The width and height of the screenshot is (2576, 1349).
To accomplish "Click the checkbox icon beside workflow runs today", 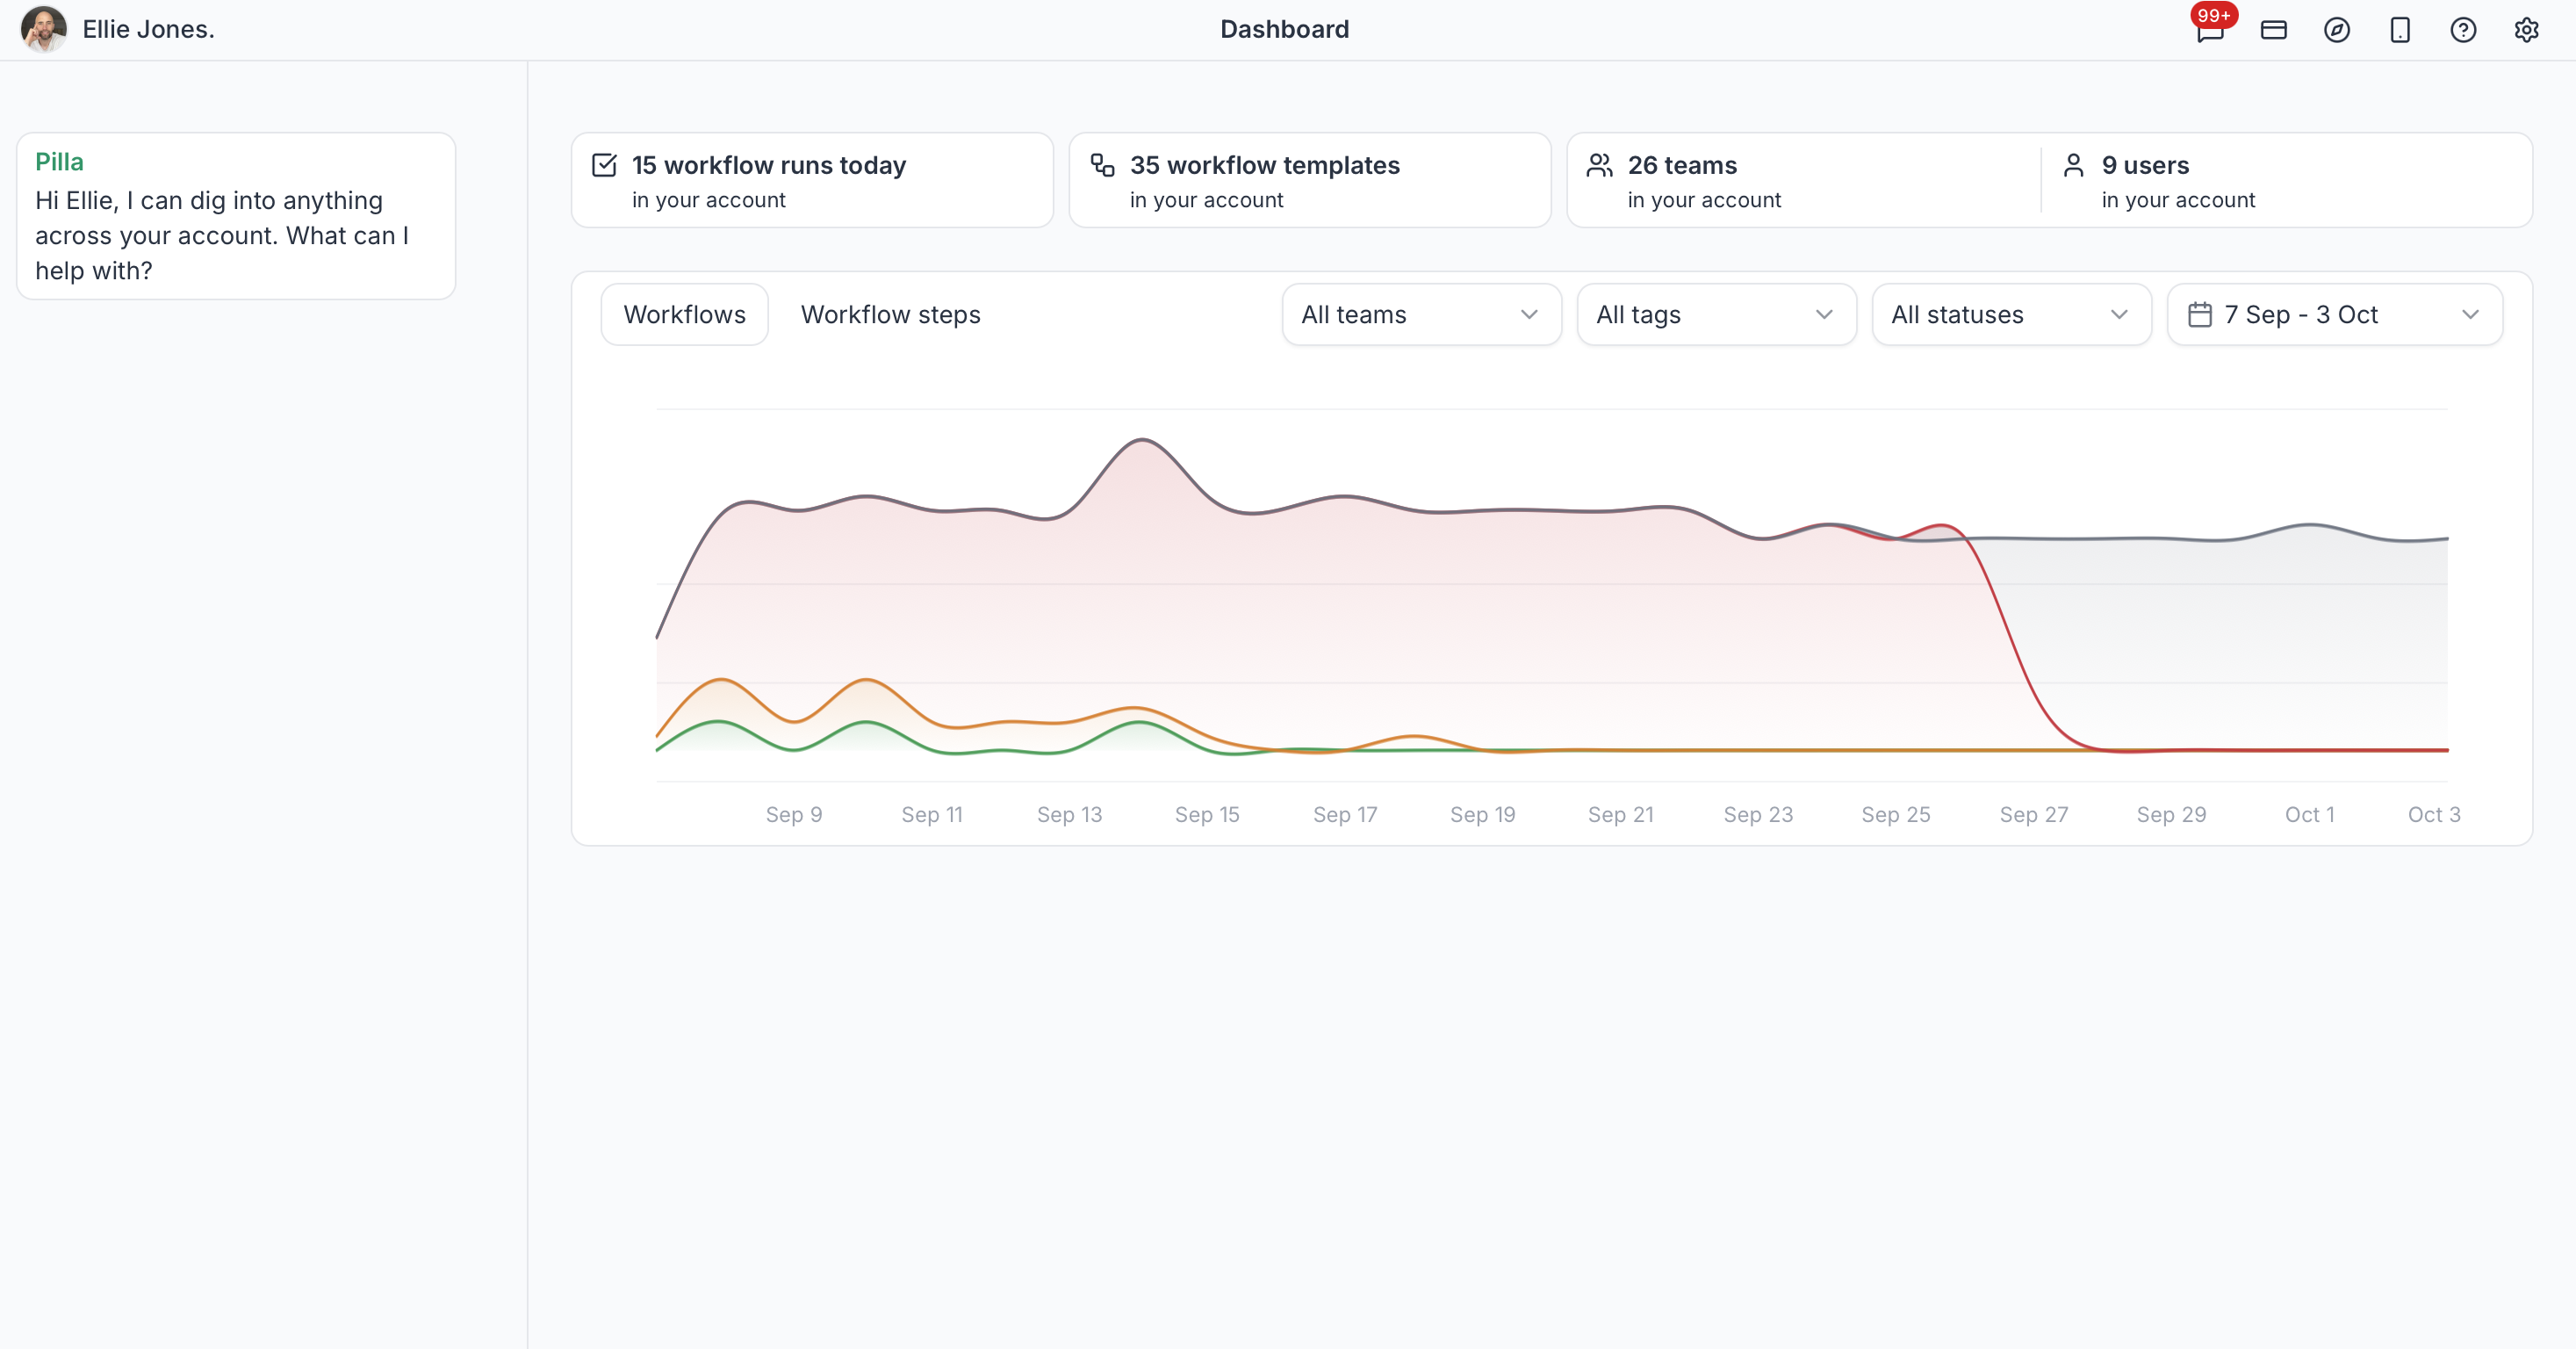I will (604, 165).
